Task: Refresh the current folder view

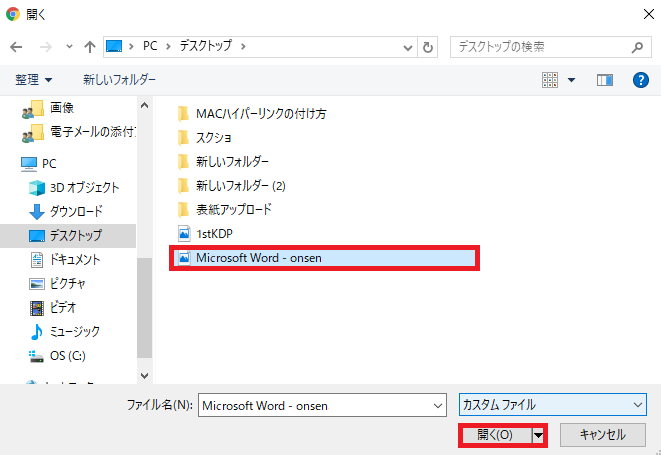Action: tap(427, 47)
